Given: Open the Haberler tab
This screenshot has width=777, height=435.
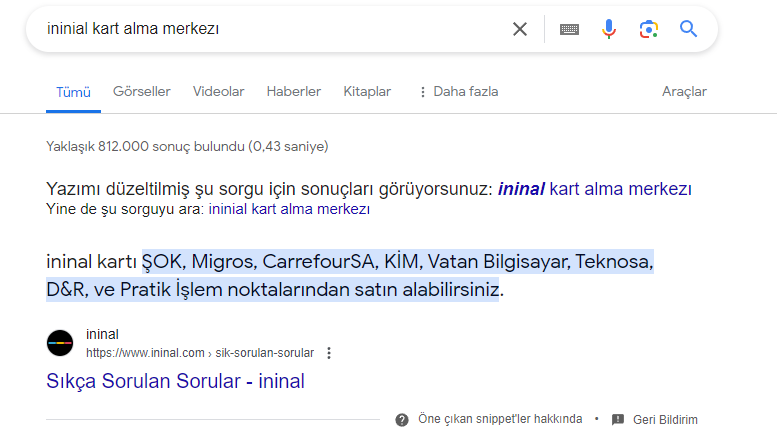Looking at the screenshot, I should 293,92.
